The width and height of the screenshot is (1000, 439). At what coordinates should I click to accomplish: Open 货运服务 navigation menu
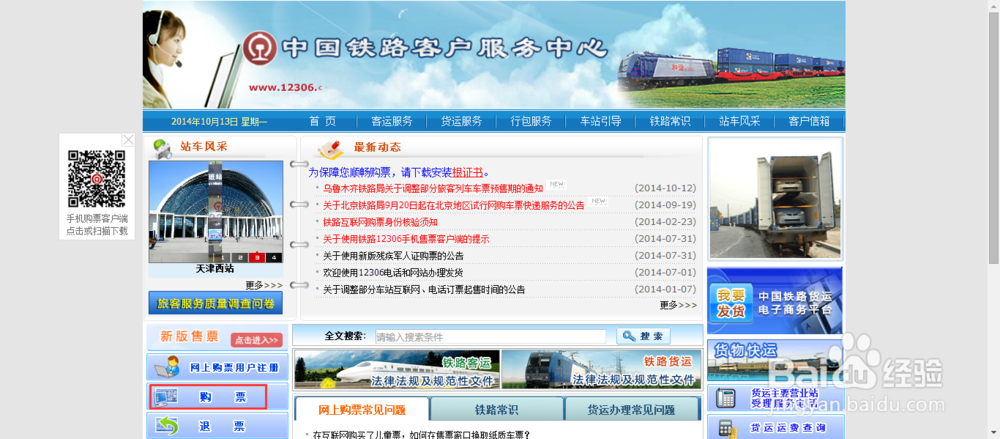(461, 121)
